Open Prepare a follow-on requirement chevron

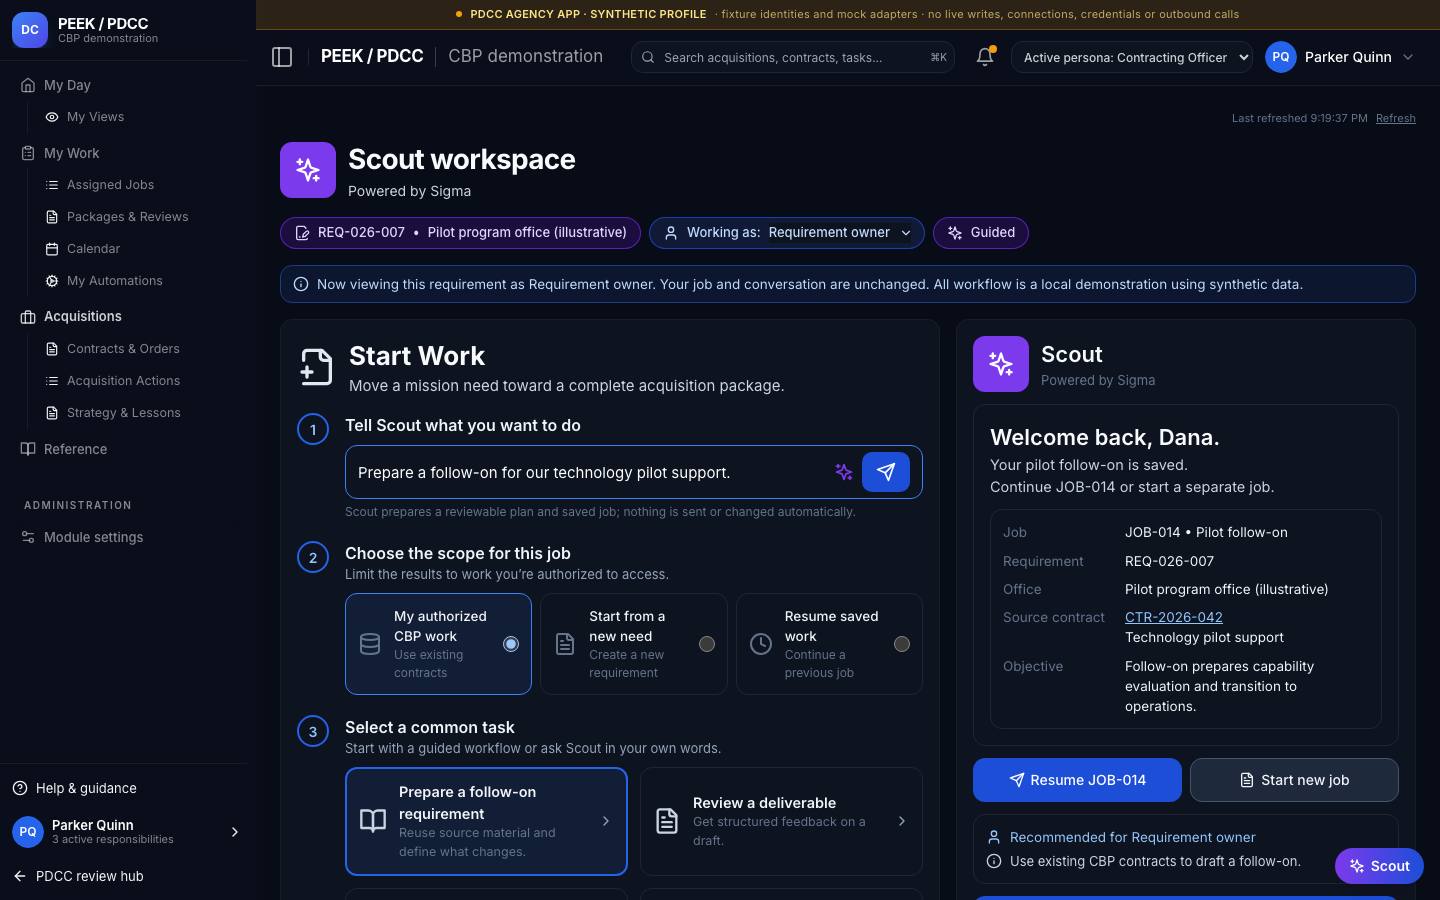pos(606,821)
